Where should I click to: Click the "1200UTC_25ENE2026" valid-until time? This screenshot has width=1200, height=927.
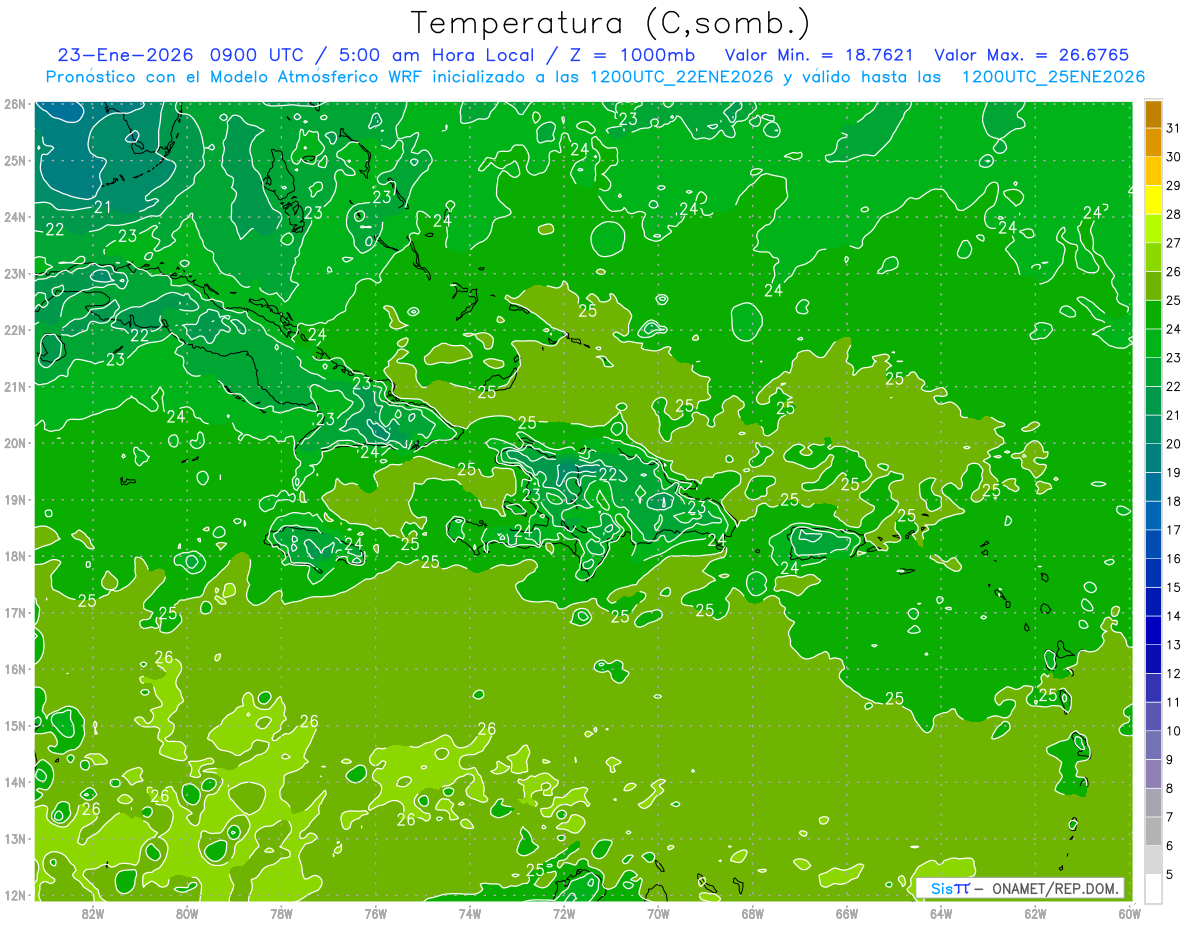1053,77
